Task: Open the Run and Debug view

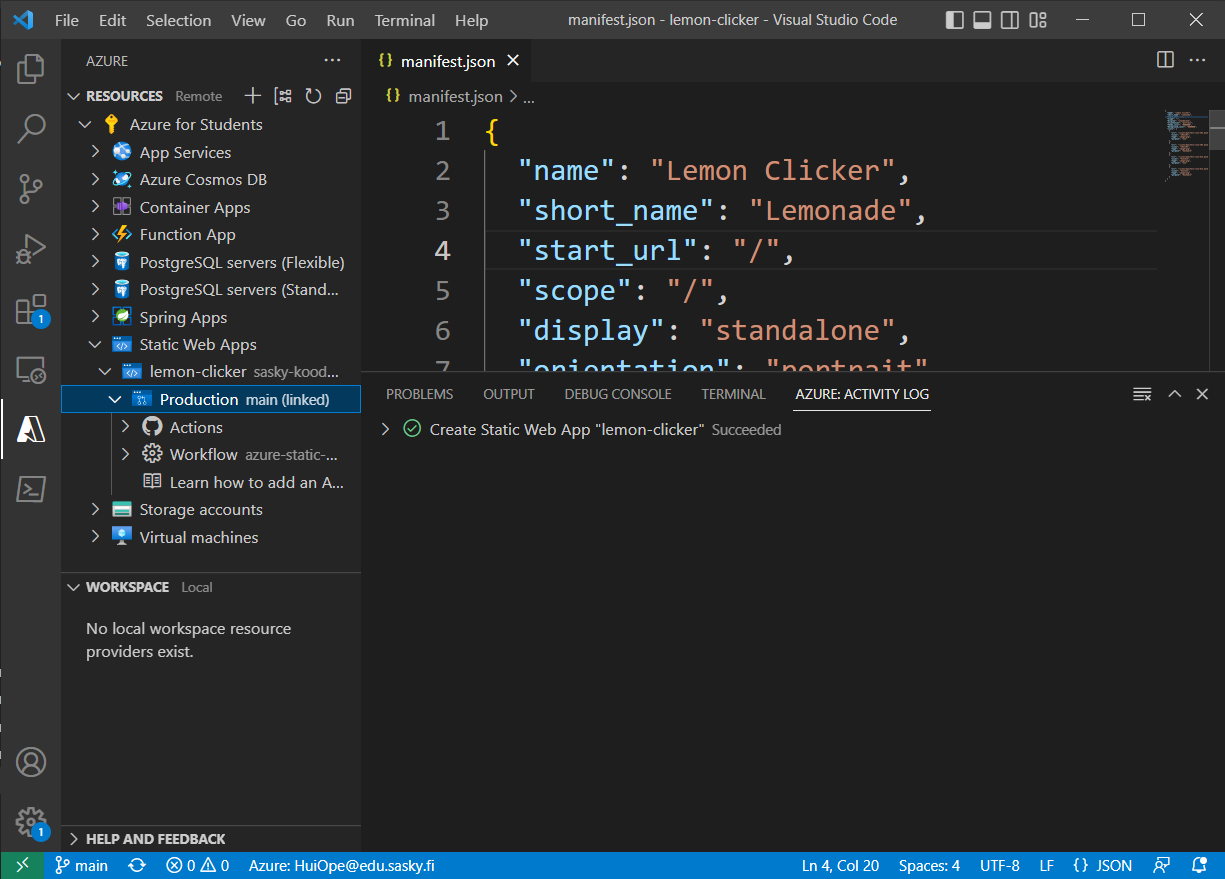Action: (31, 249)
